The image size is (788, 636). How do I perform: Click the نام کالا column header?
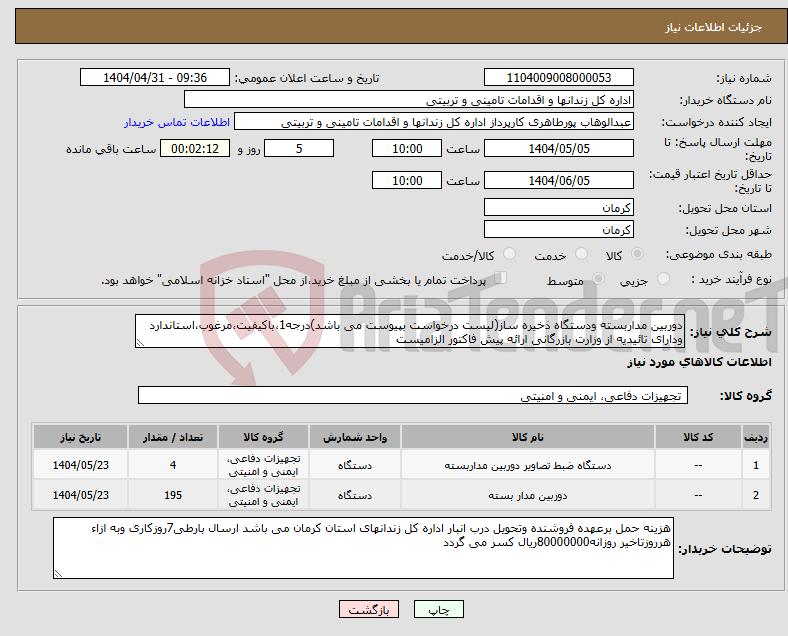[528, 437]
